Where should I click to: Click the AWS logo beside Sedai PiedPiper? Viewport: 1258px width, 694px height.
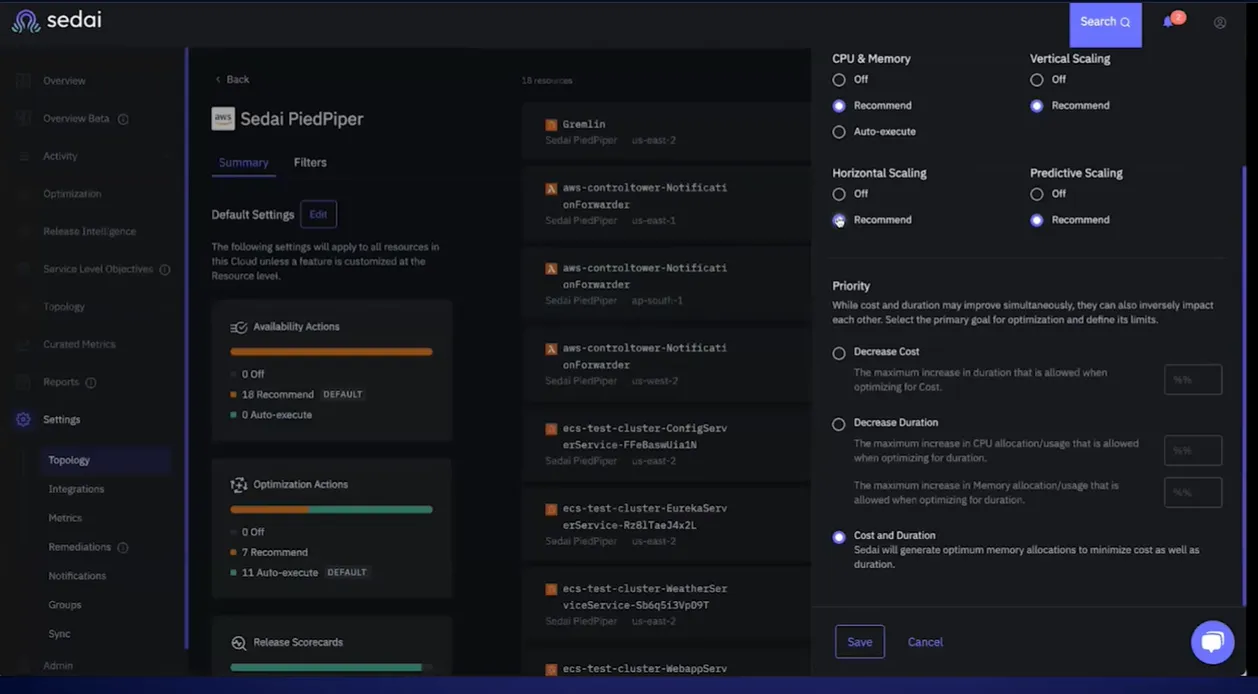(223, 119)
